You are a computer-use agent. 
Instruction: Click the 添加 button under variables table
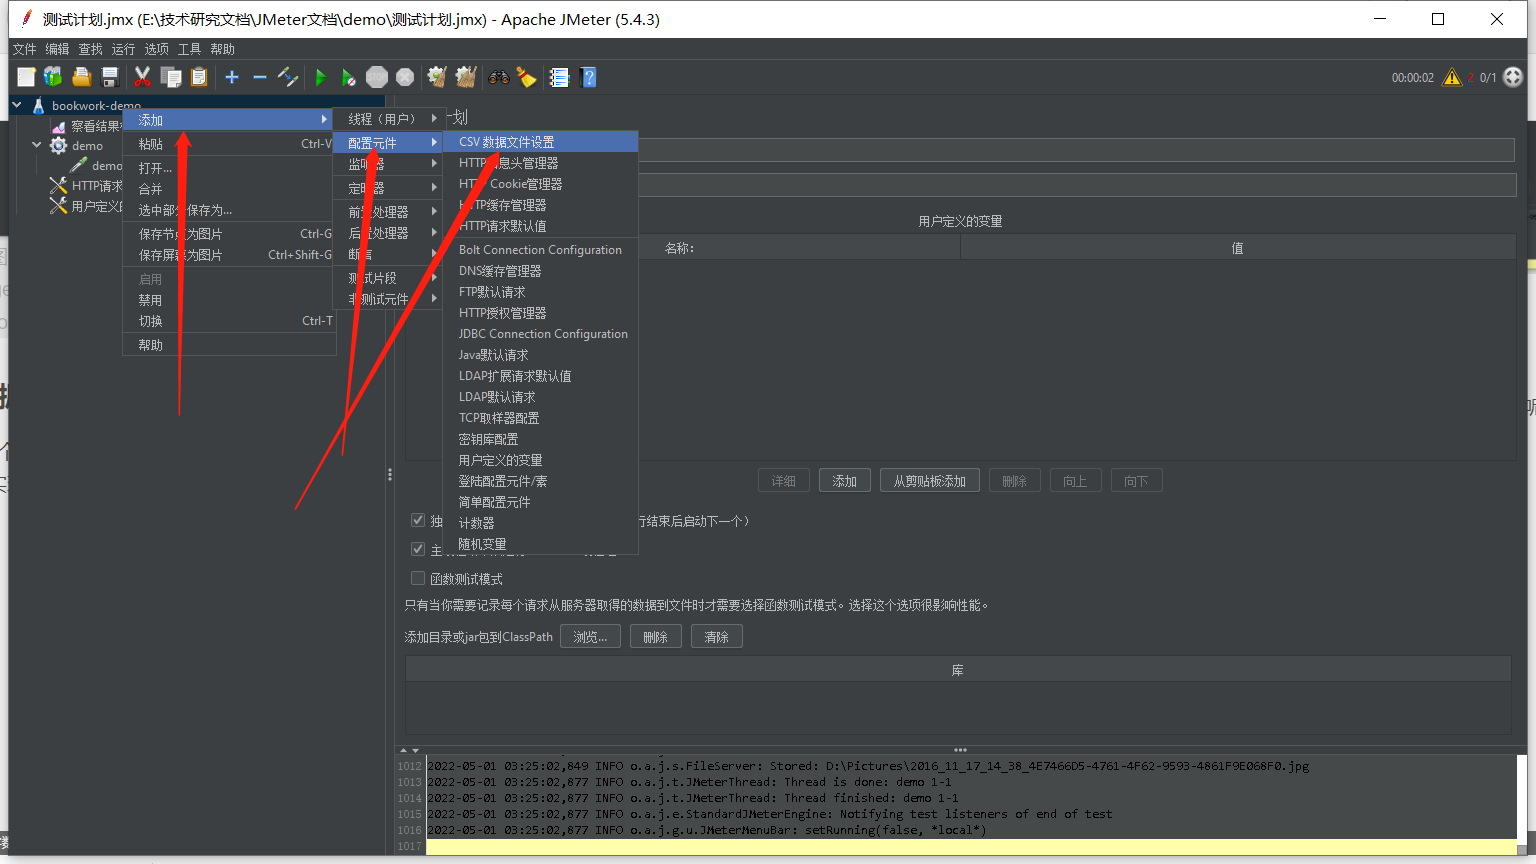pos(845,481)
